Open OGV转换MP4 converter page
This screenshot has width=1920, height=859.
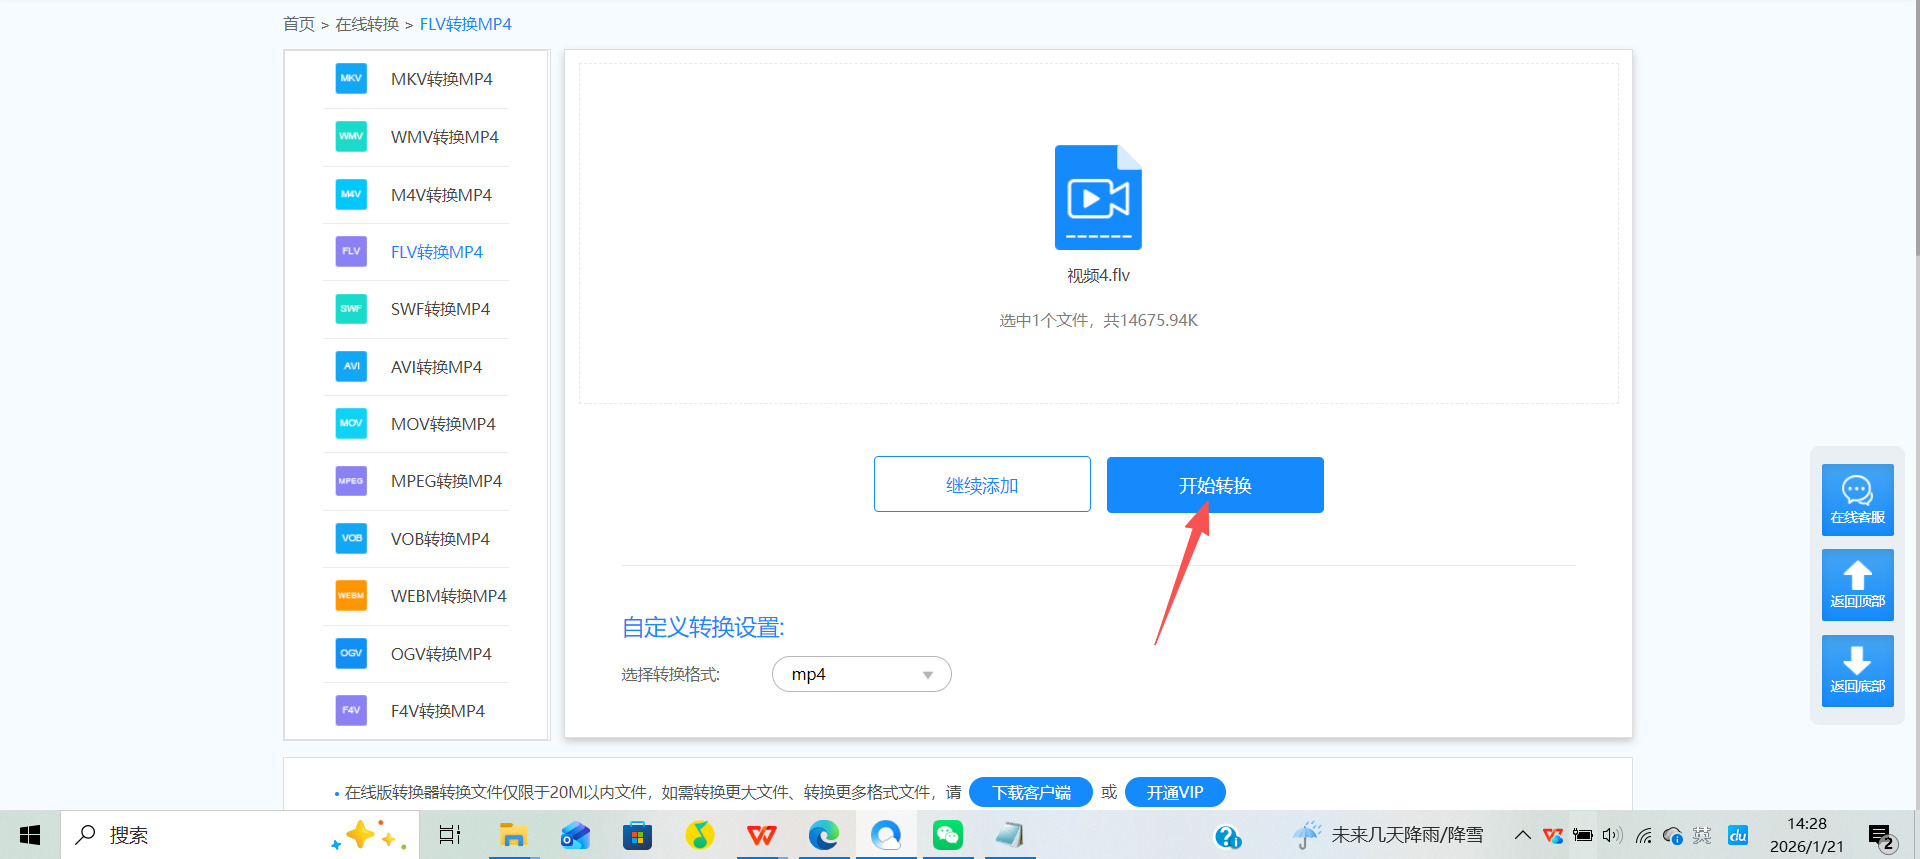(441, 654)
